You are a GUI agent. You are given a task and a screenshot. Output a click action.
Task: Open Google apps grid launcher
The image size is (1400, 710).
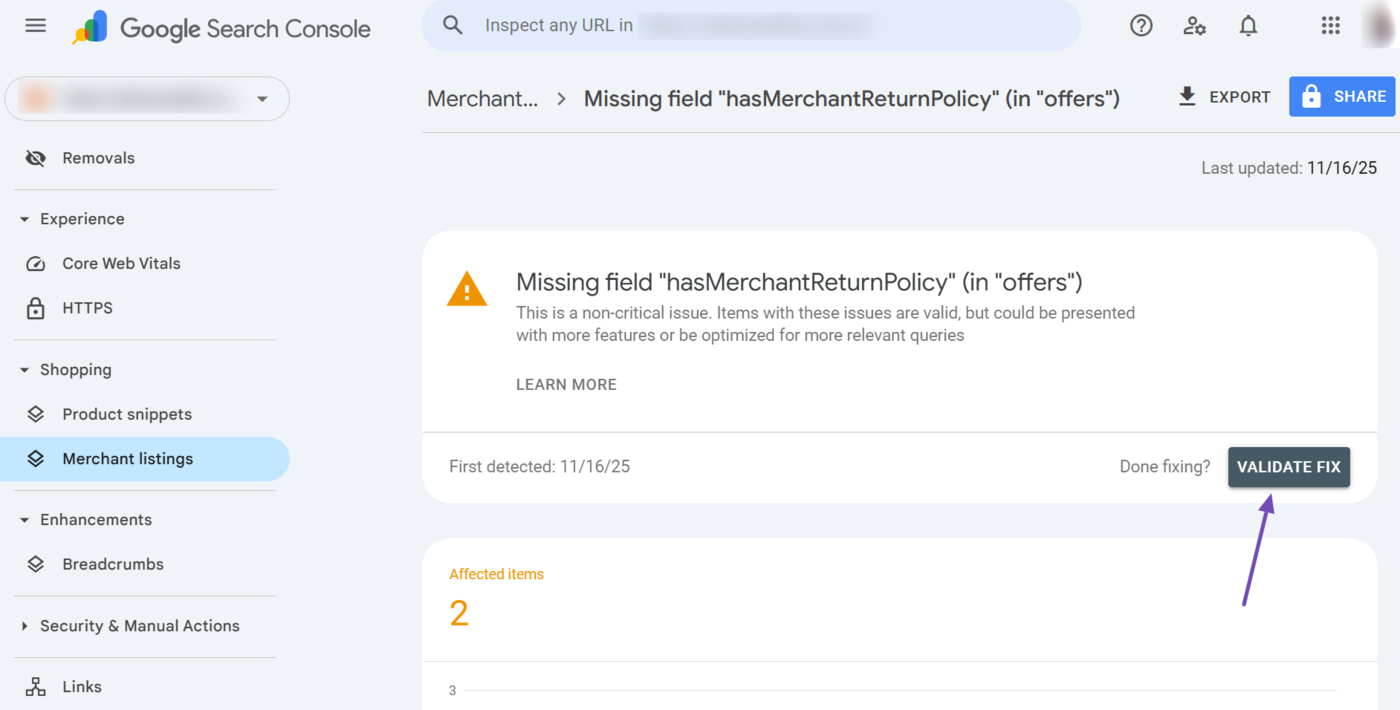coord(1330,25)
